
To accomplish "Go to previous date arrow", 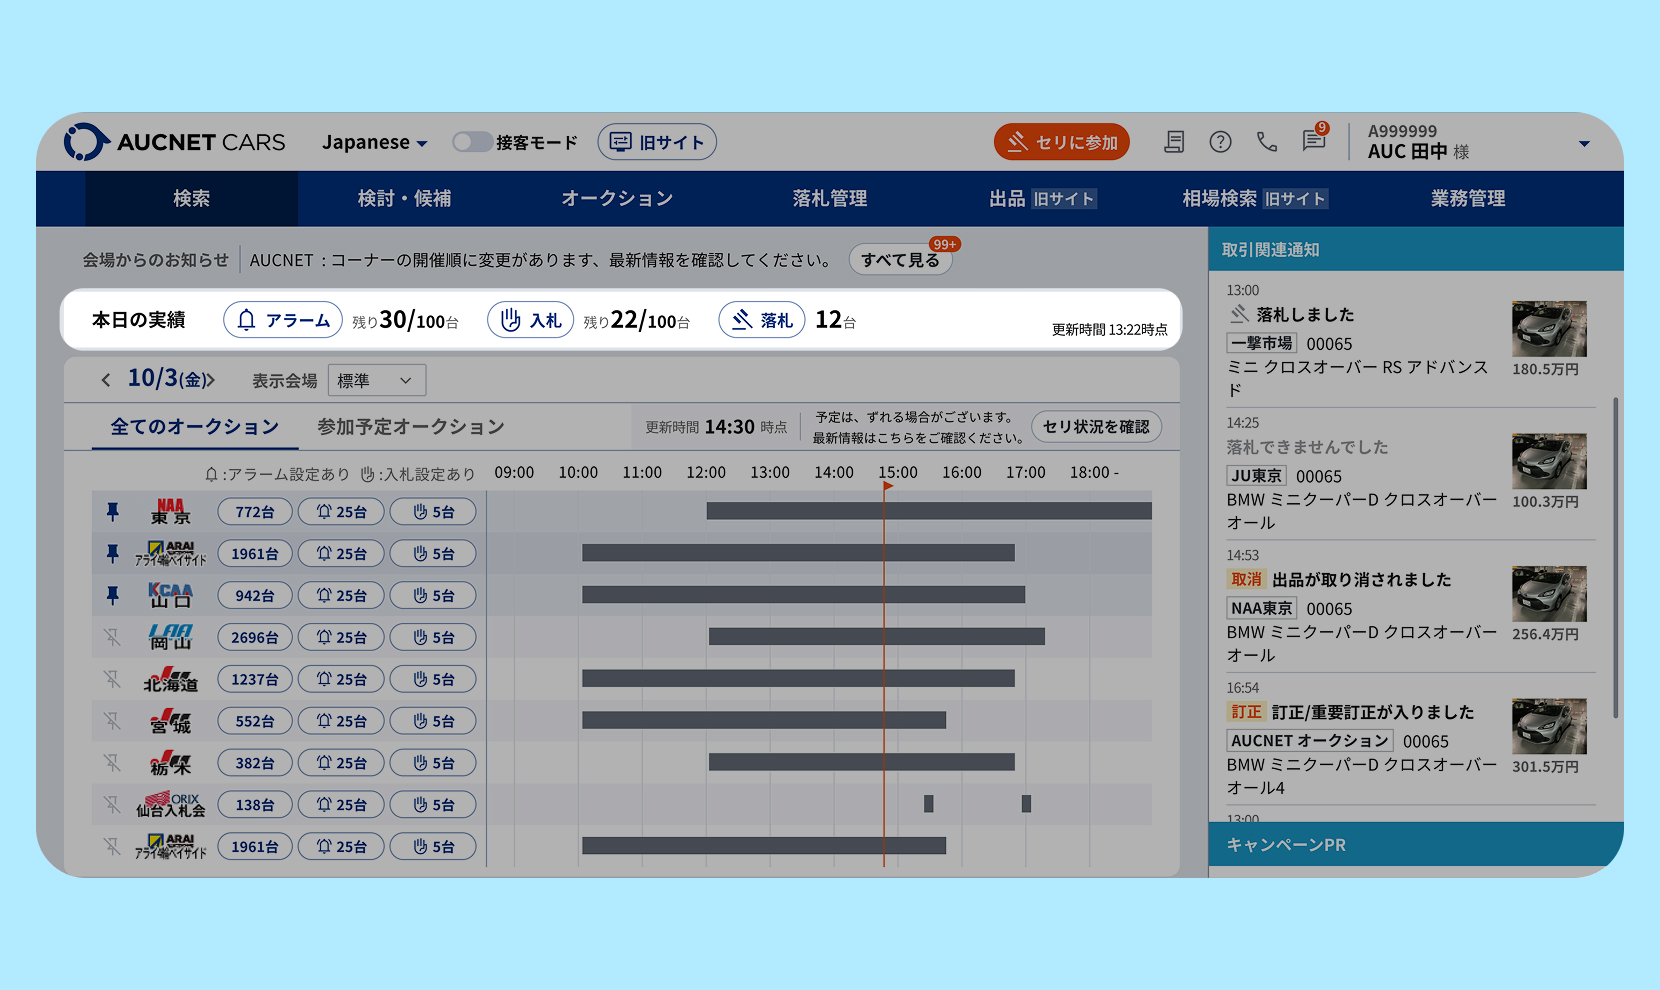I will pos(106,380).
